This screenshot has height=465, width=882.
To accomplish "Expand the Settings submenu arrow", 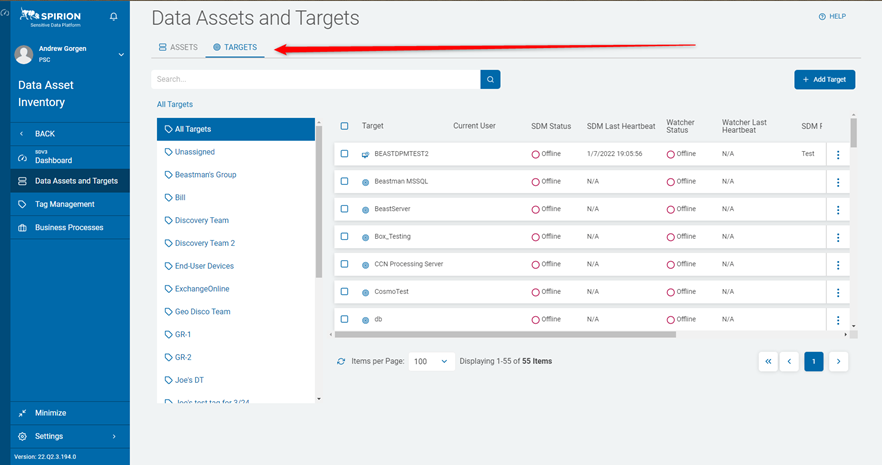I will click(114, 436).
